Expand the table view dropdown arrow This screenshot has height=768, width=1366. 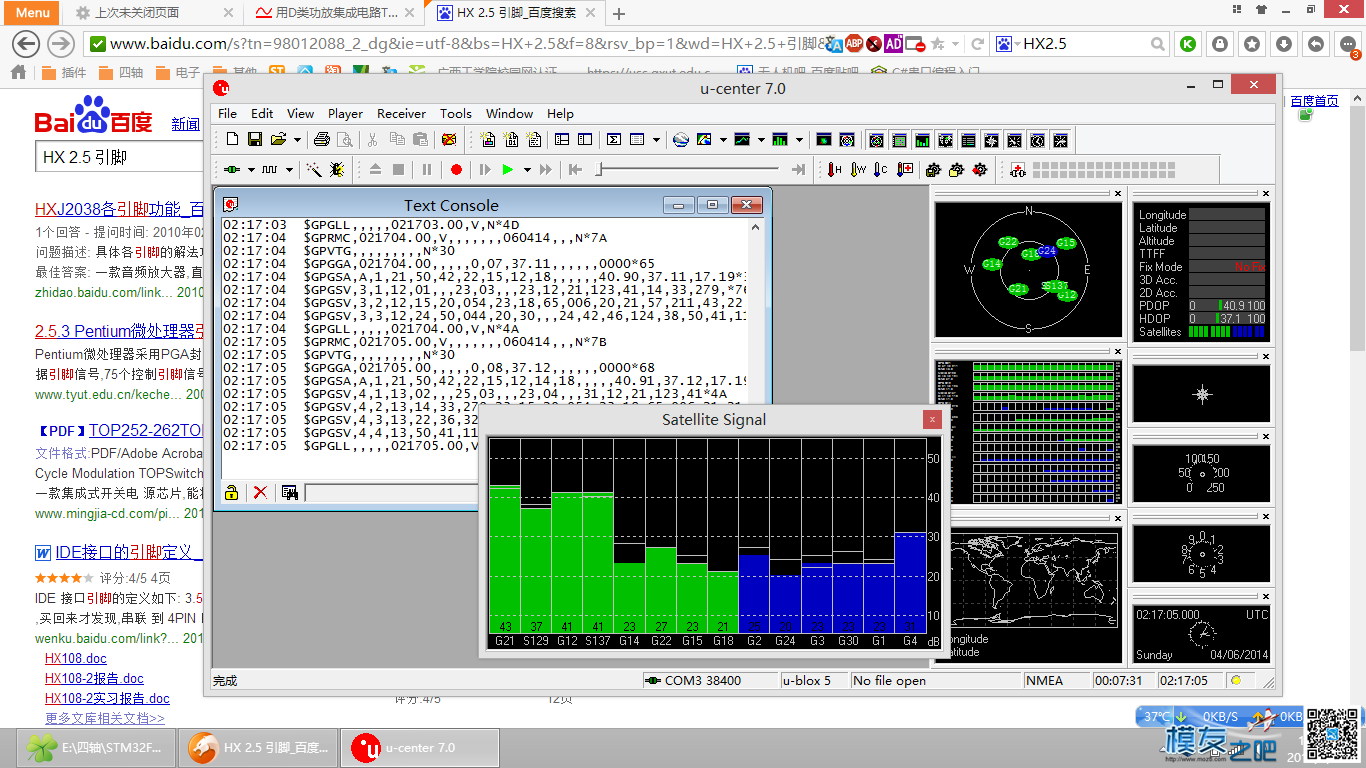[x=656, y=140]
